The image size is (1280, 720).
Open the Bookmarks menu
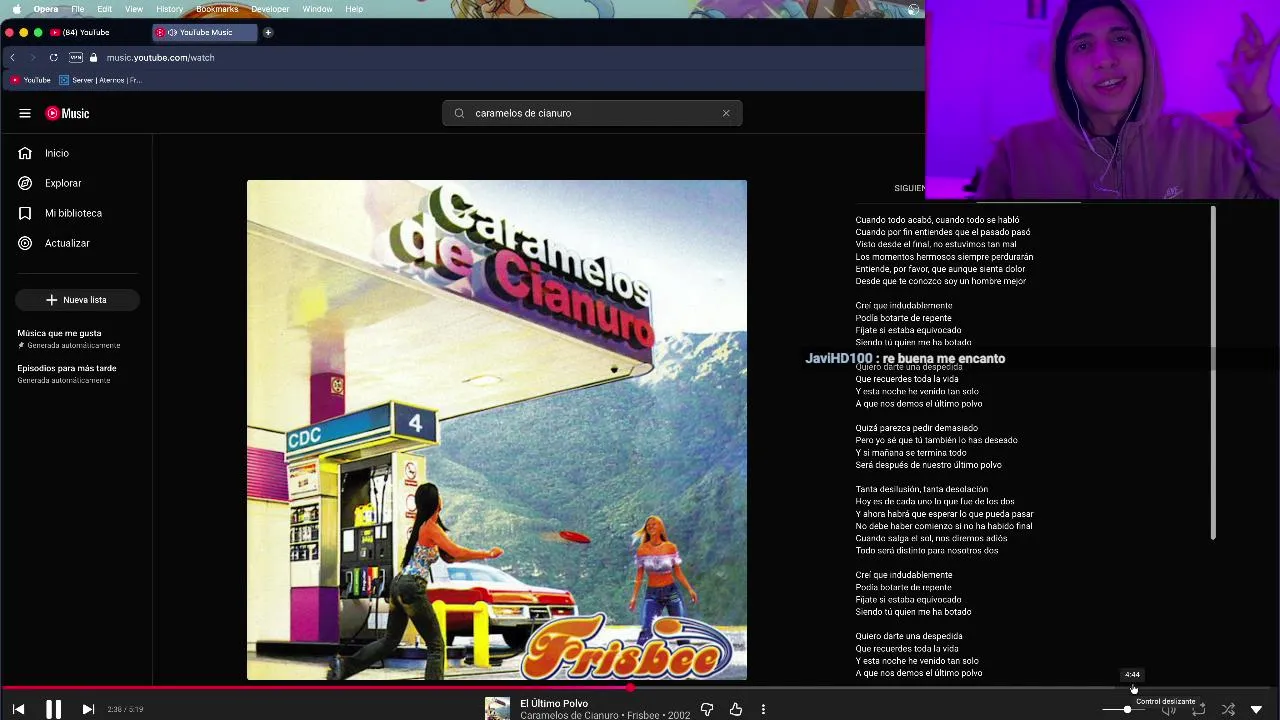tap(217, 9)
